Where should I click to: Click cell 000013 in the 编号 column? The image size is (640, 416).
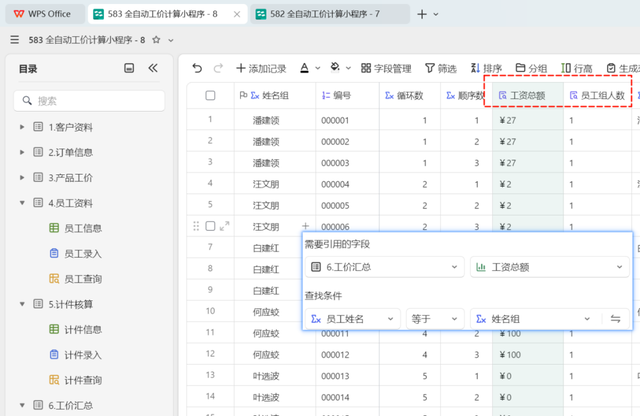click(347, 376)
